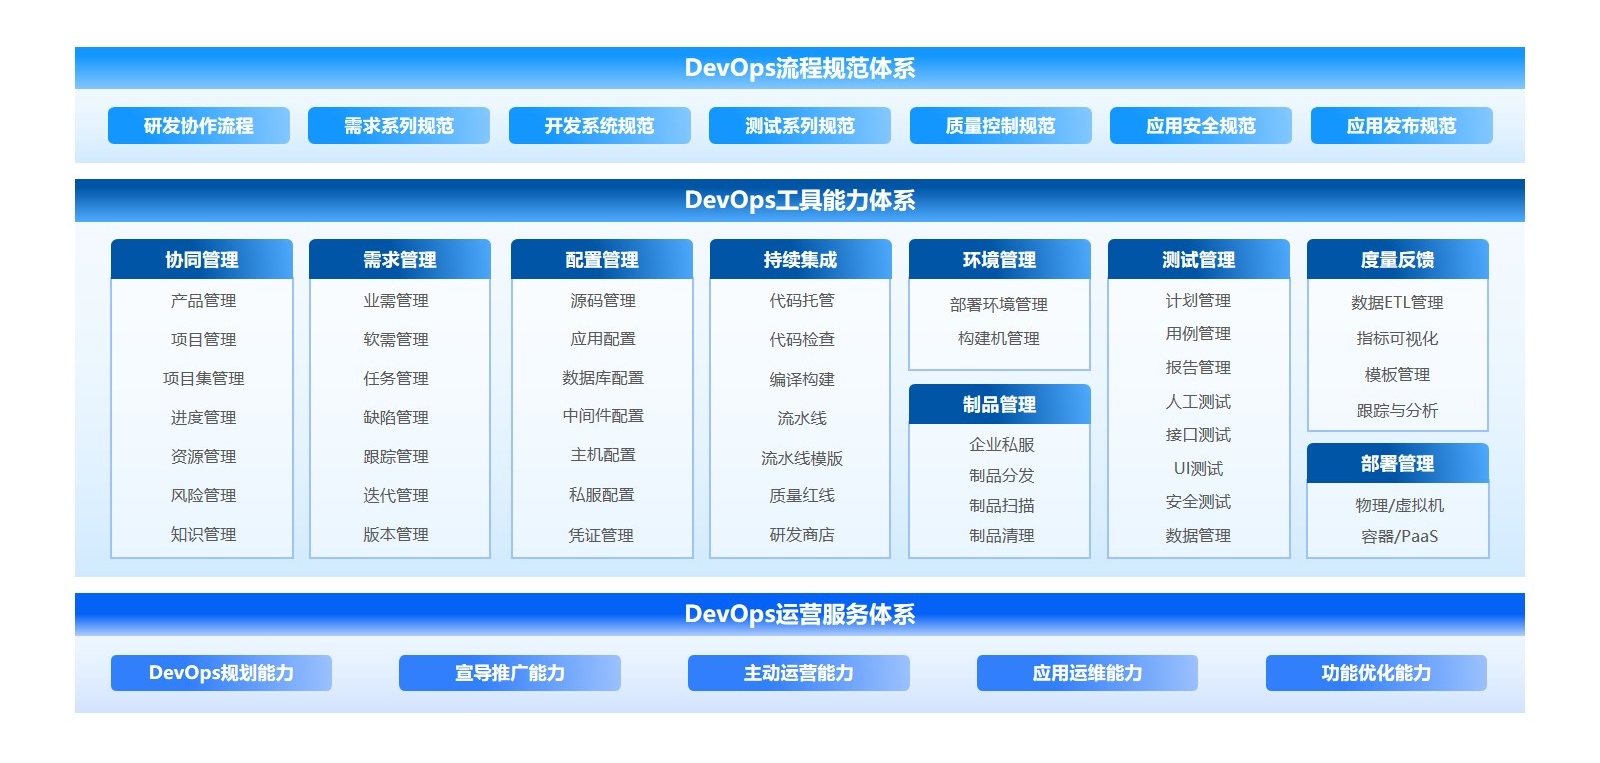Open the 制品管理 section header
Screen dimensions: 1600x763
(999, 405)
